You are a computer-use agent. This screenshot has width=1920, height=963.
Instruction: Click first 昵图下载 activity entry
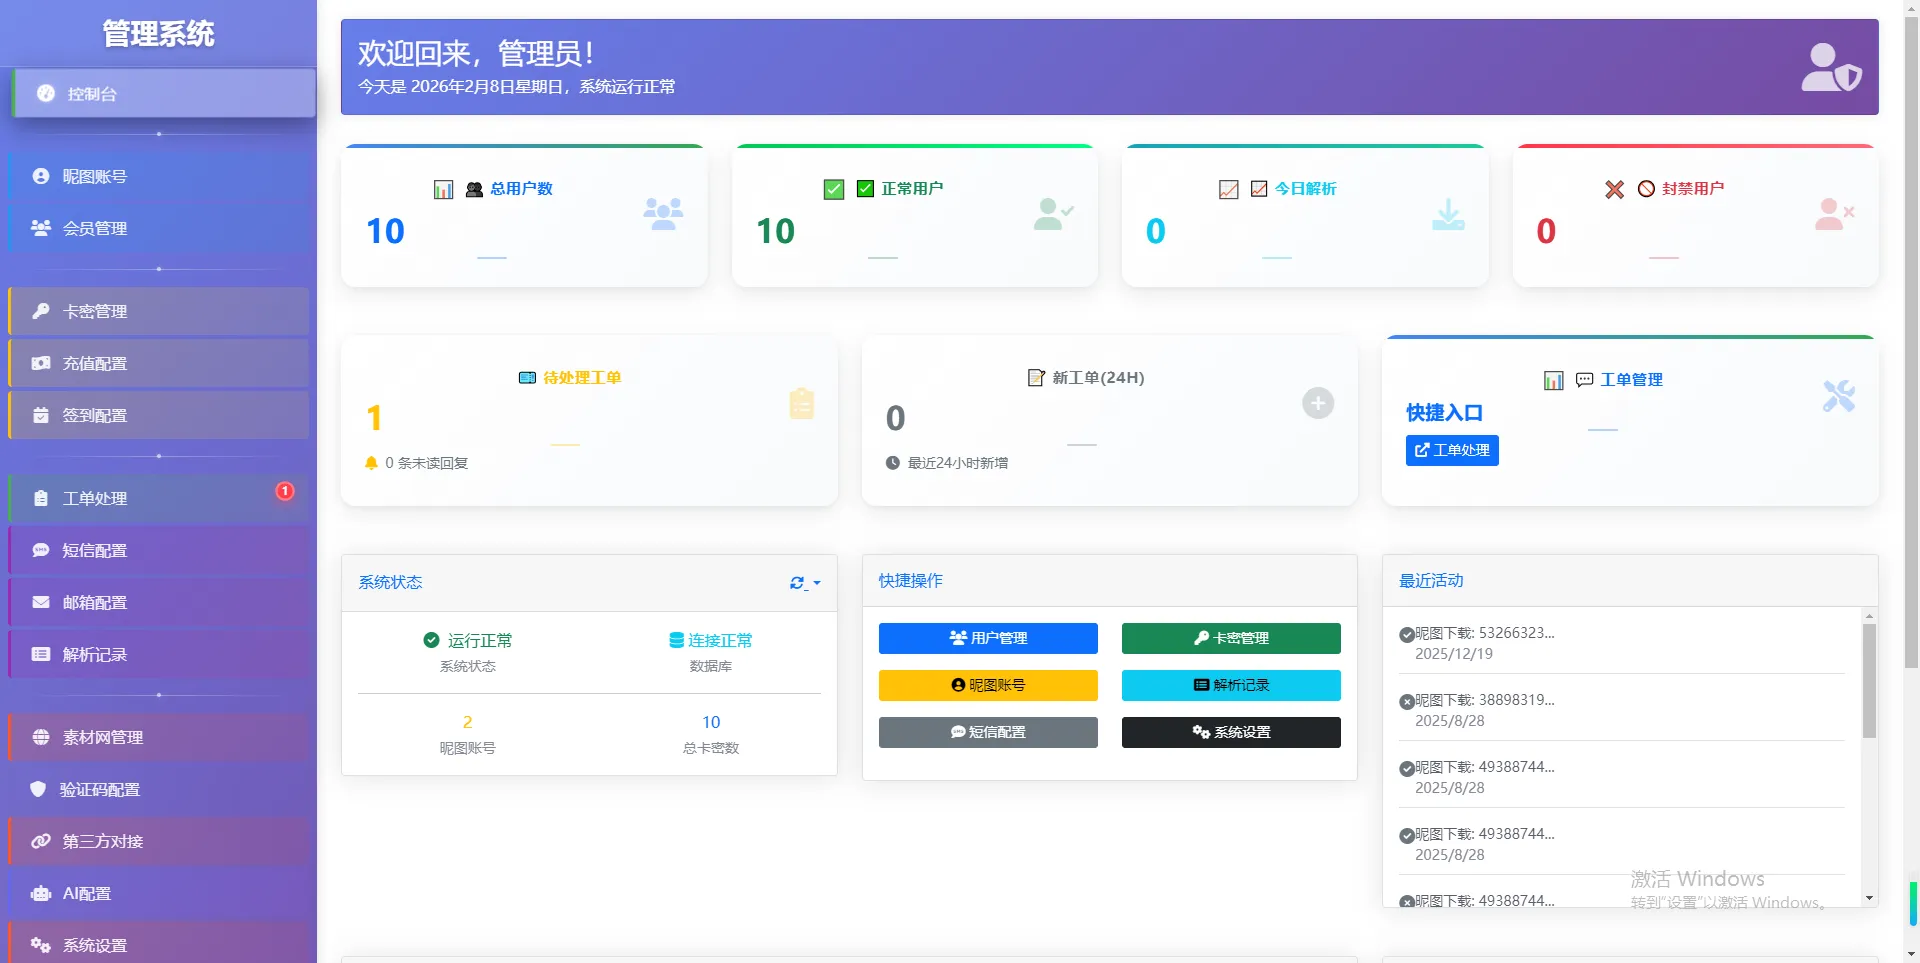coord(1483,643)
